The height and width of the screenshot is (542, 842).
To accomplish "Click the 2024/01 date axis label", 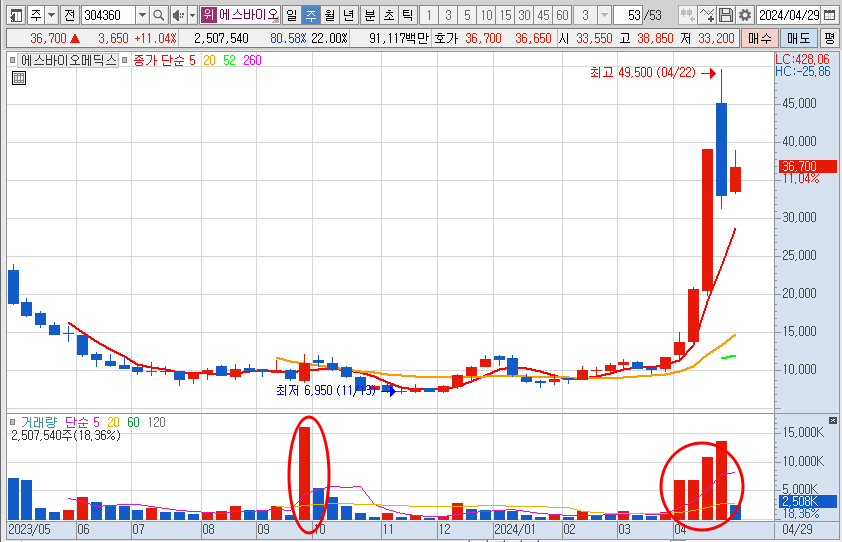I will 514,530.
